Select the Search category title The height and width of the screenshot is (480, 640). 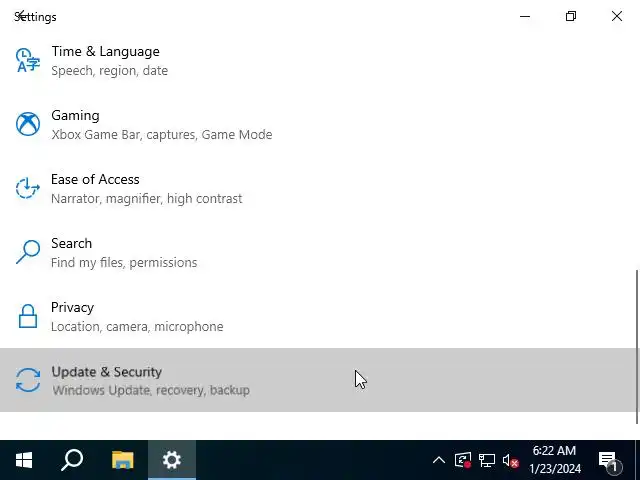[71, 243]
